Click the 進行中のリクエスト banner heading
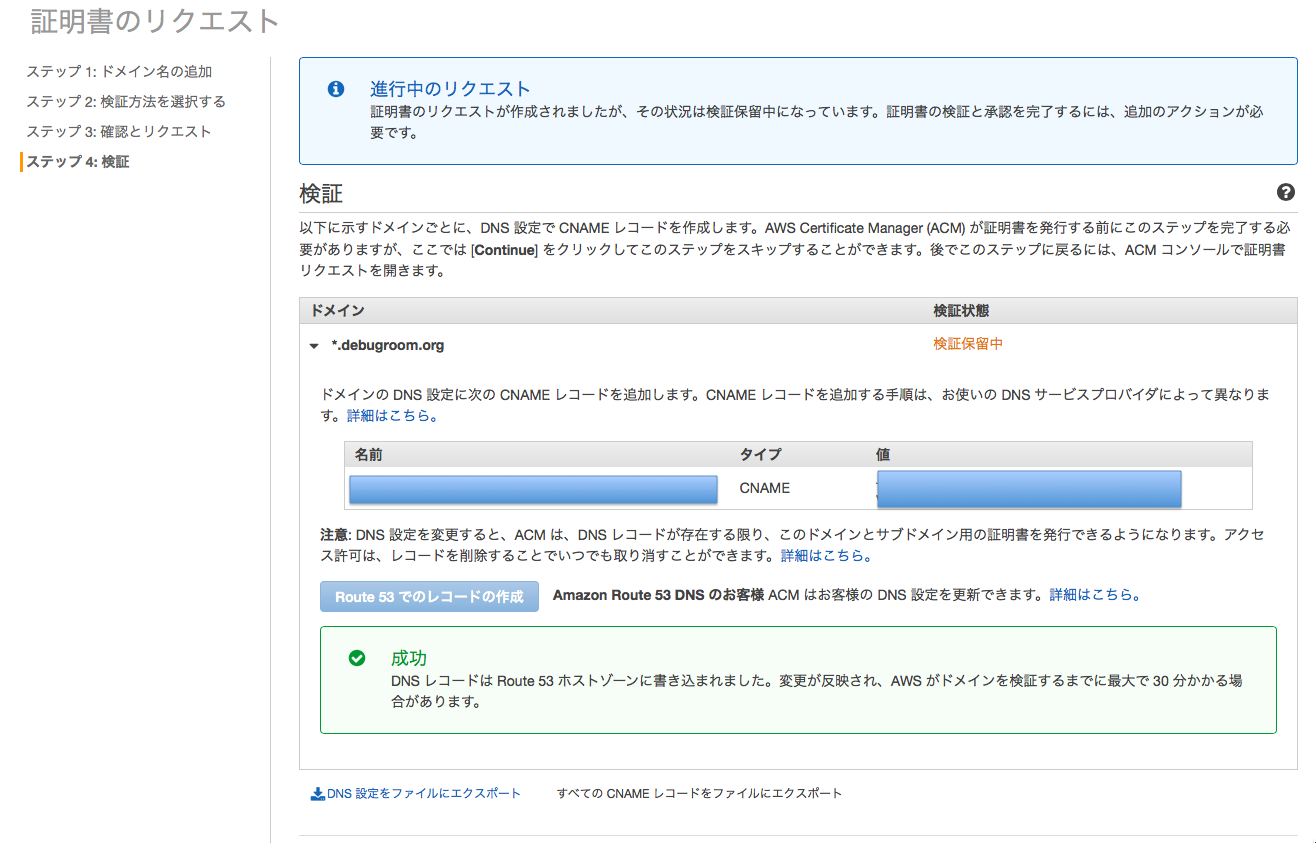1316x843 pixels. [450, 89]
